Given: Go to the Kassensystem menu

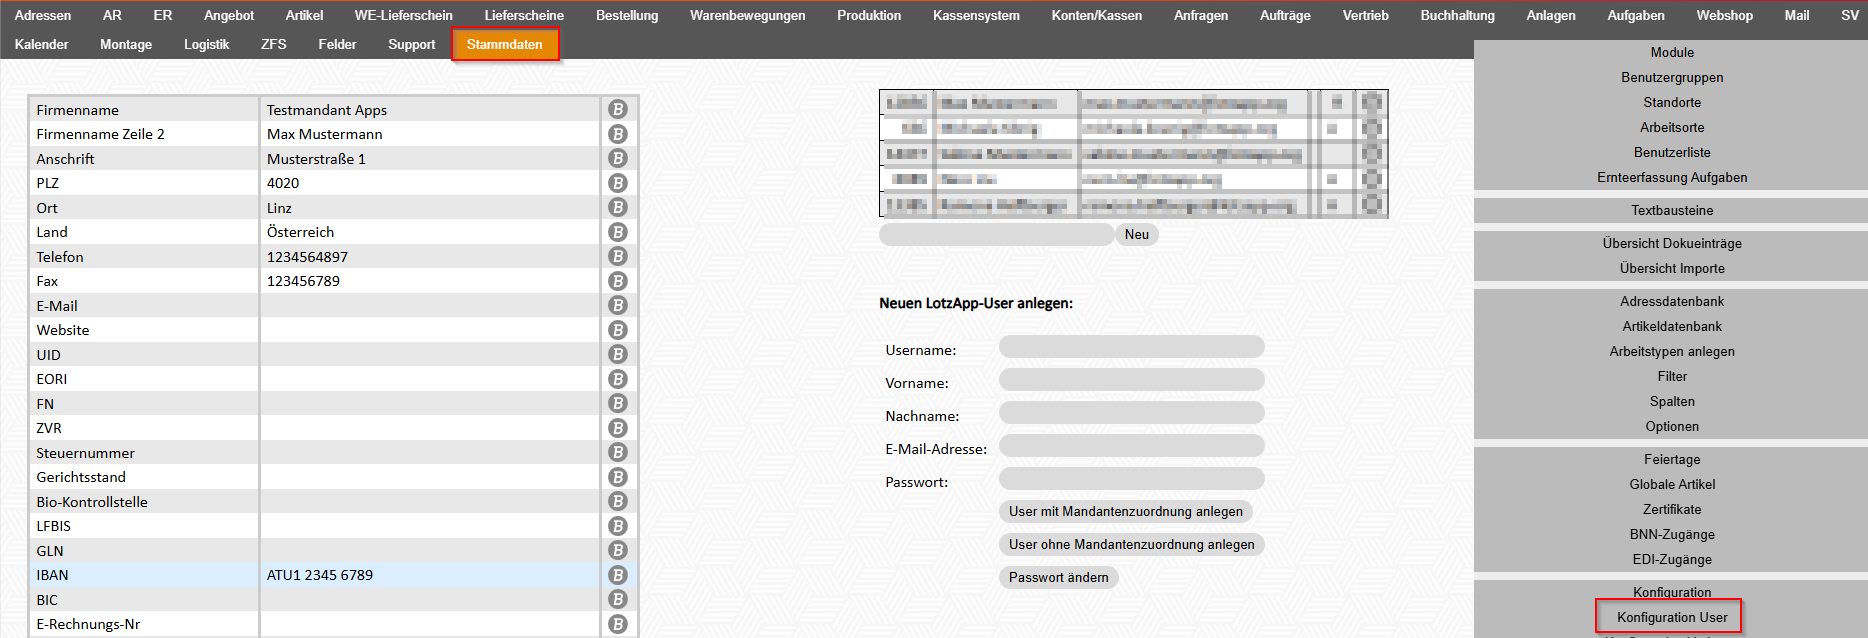Looking at the screenshot, I should point(976,15).
